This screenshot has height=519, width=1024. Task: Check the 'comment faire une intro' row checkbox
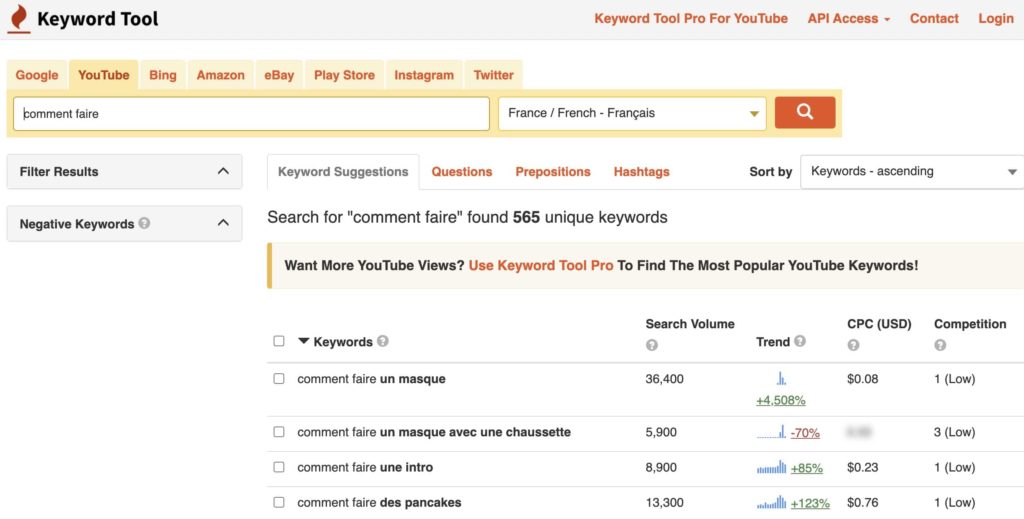[x=279, y=467]
